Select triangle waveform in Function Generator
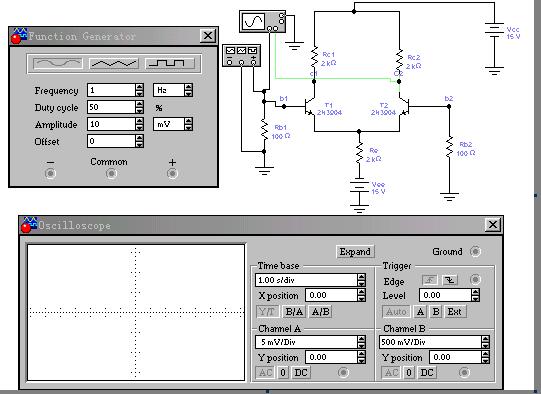The height and width of the screenshot is (394, 541). point(114,63)
